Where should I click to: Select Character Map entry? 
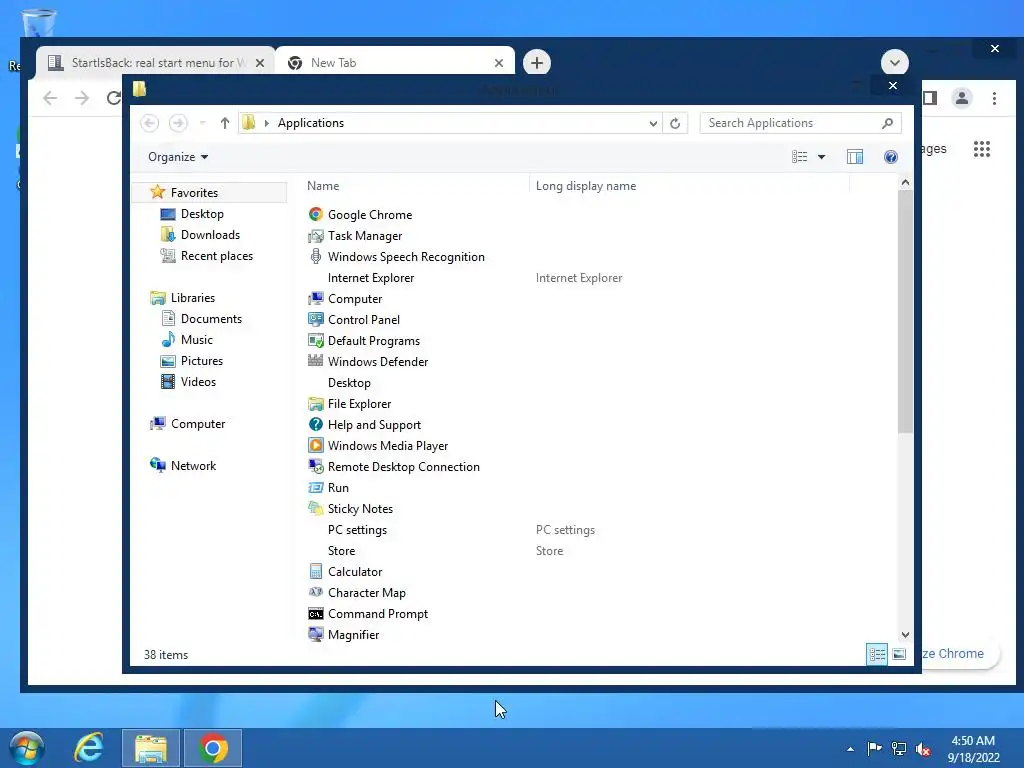point(357,592)
